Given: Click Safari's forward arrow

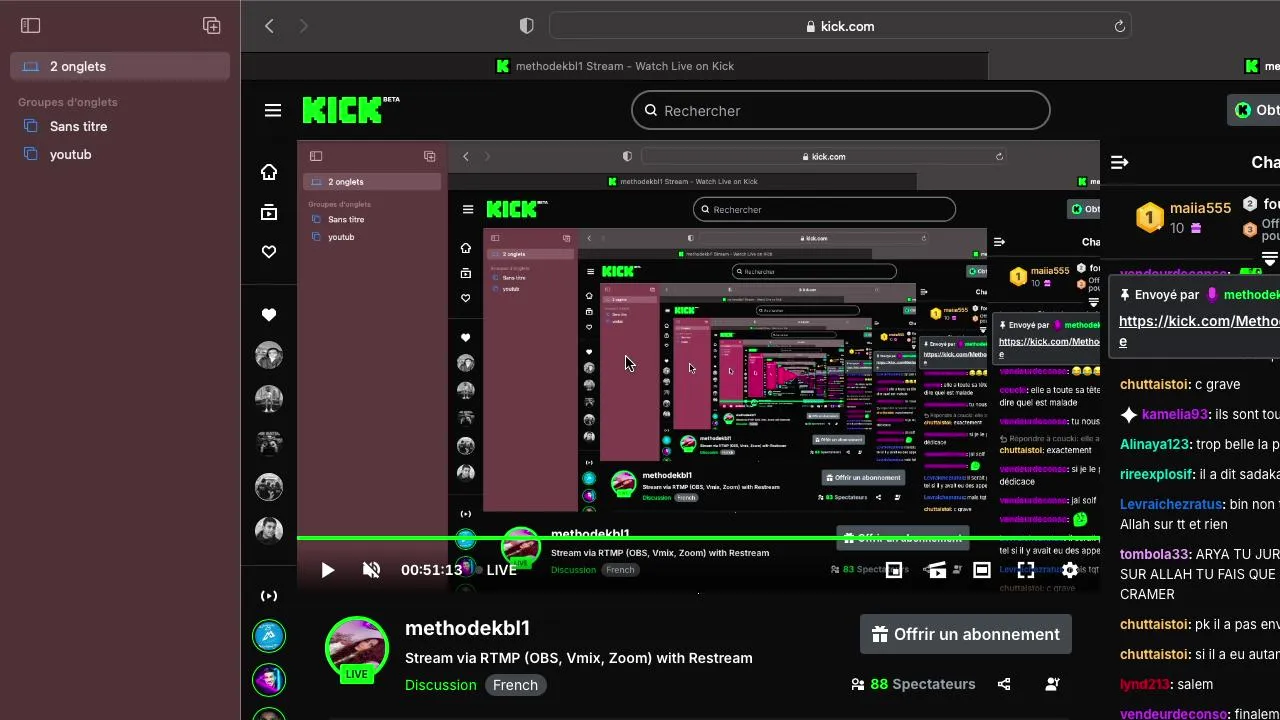Looking at the screenshot, I should (304, 26).
